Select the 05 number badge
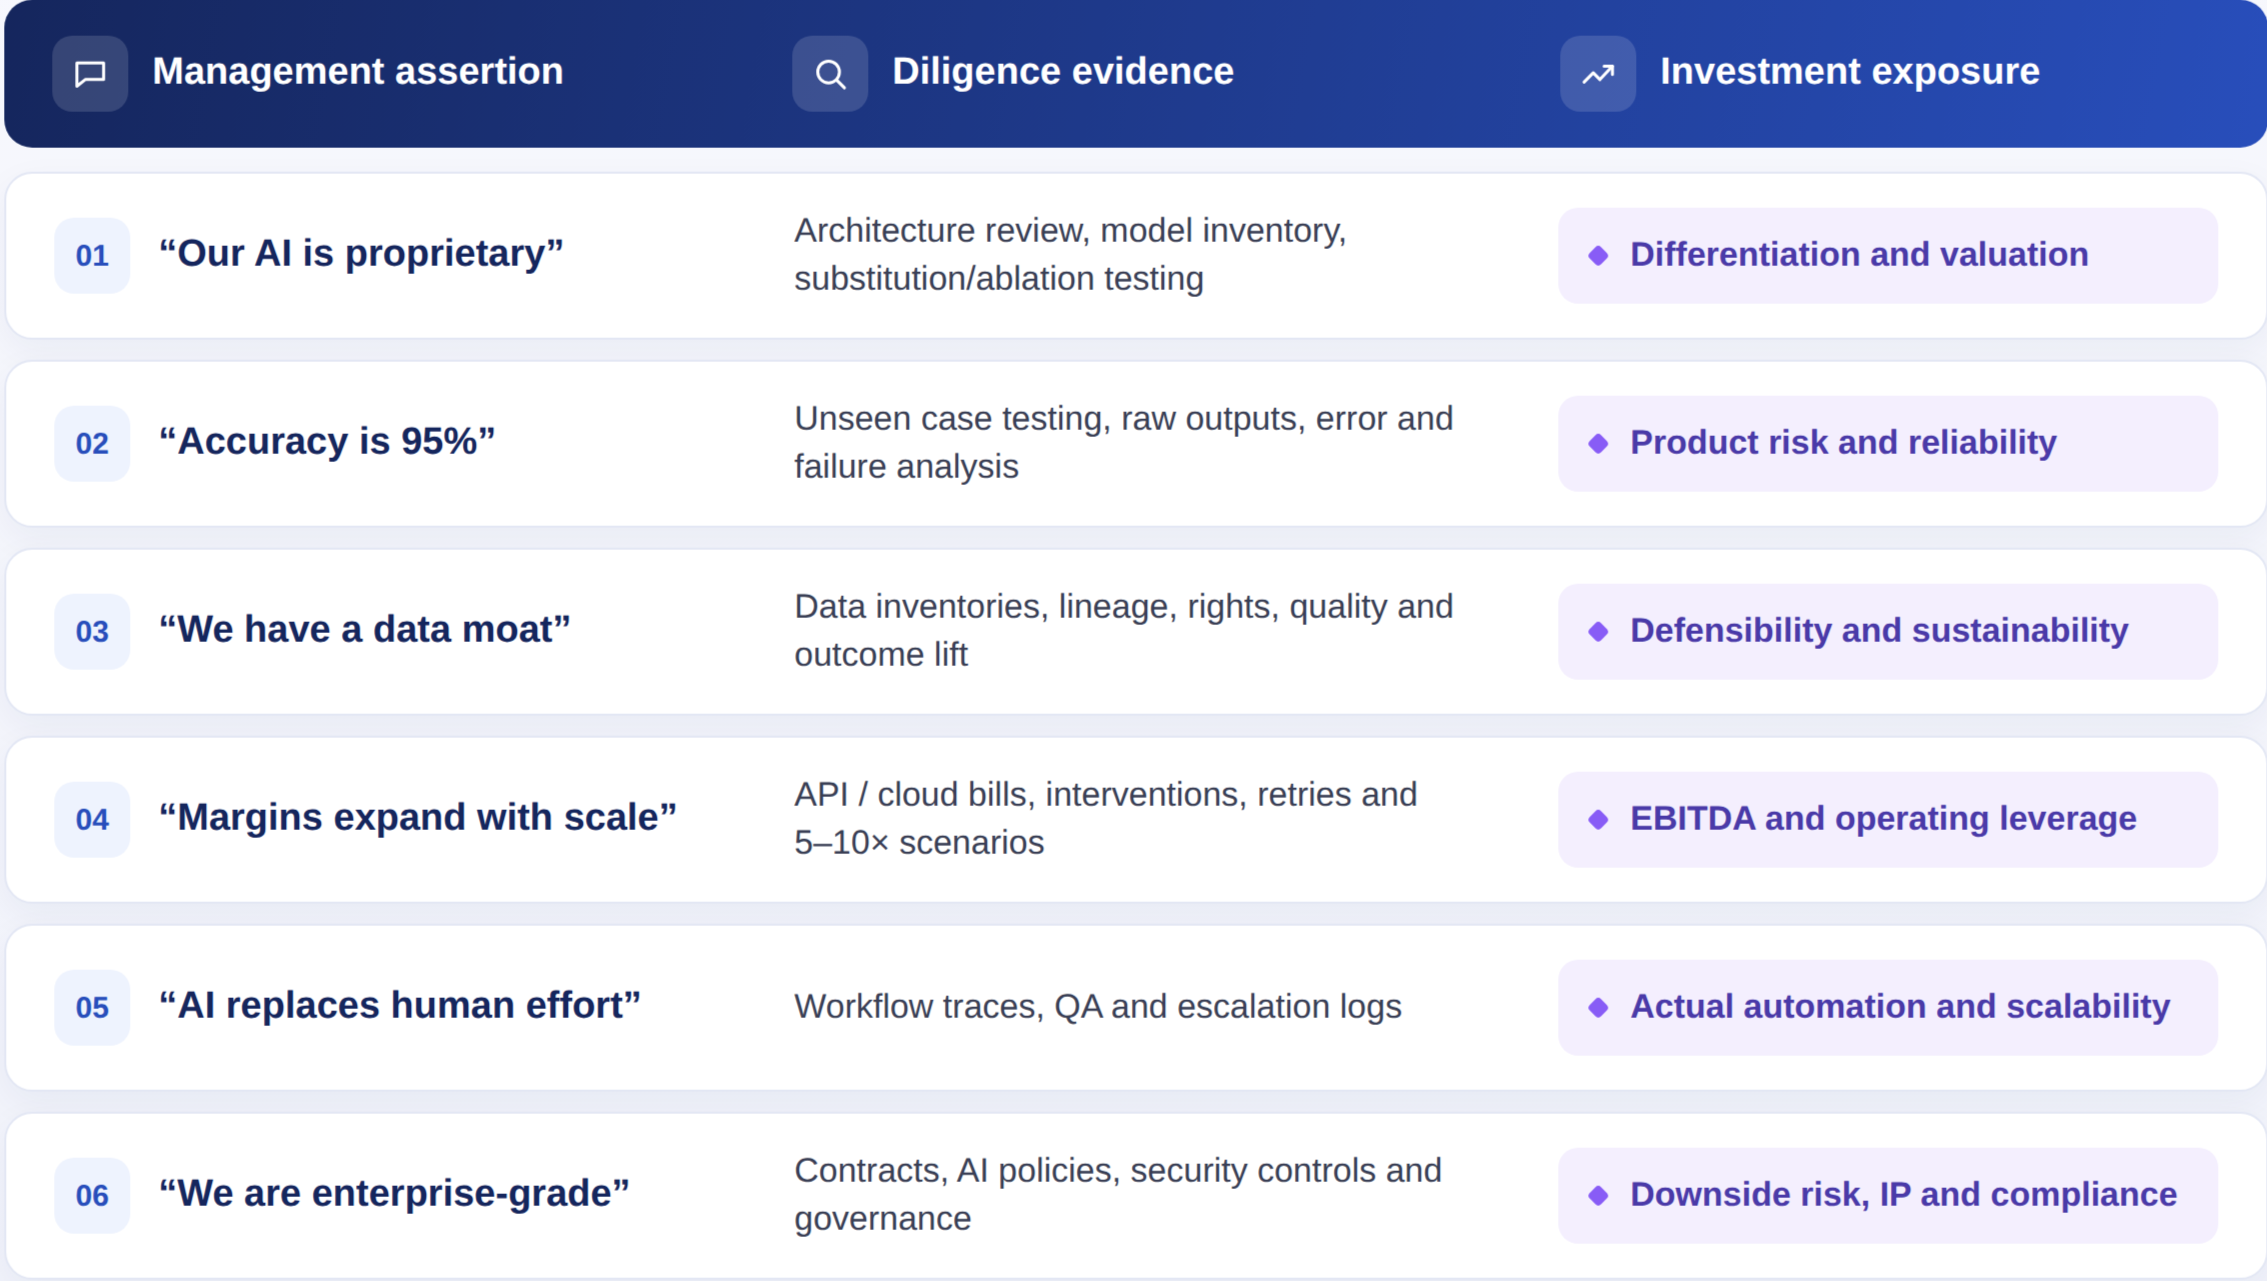 (x=92, y=1007)
